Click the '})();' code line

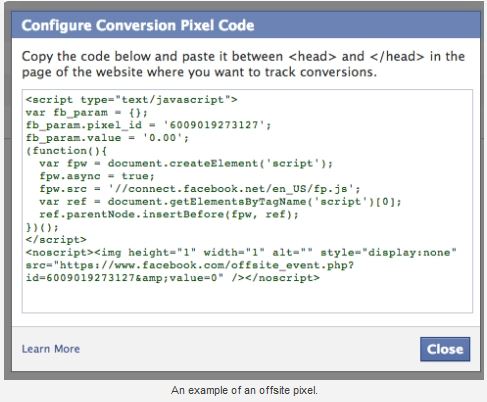point(42,227)
